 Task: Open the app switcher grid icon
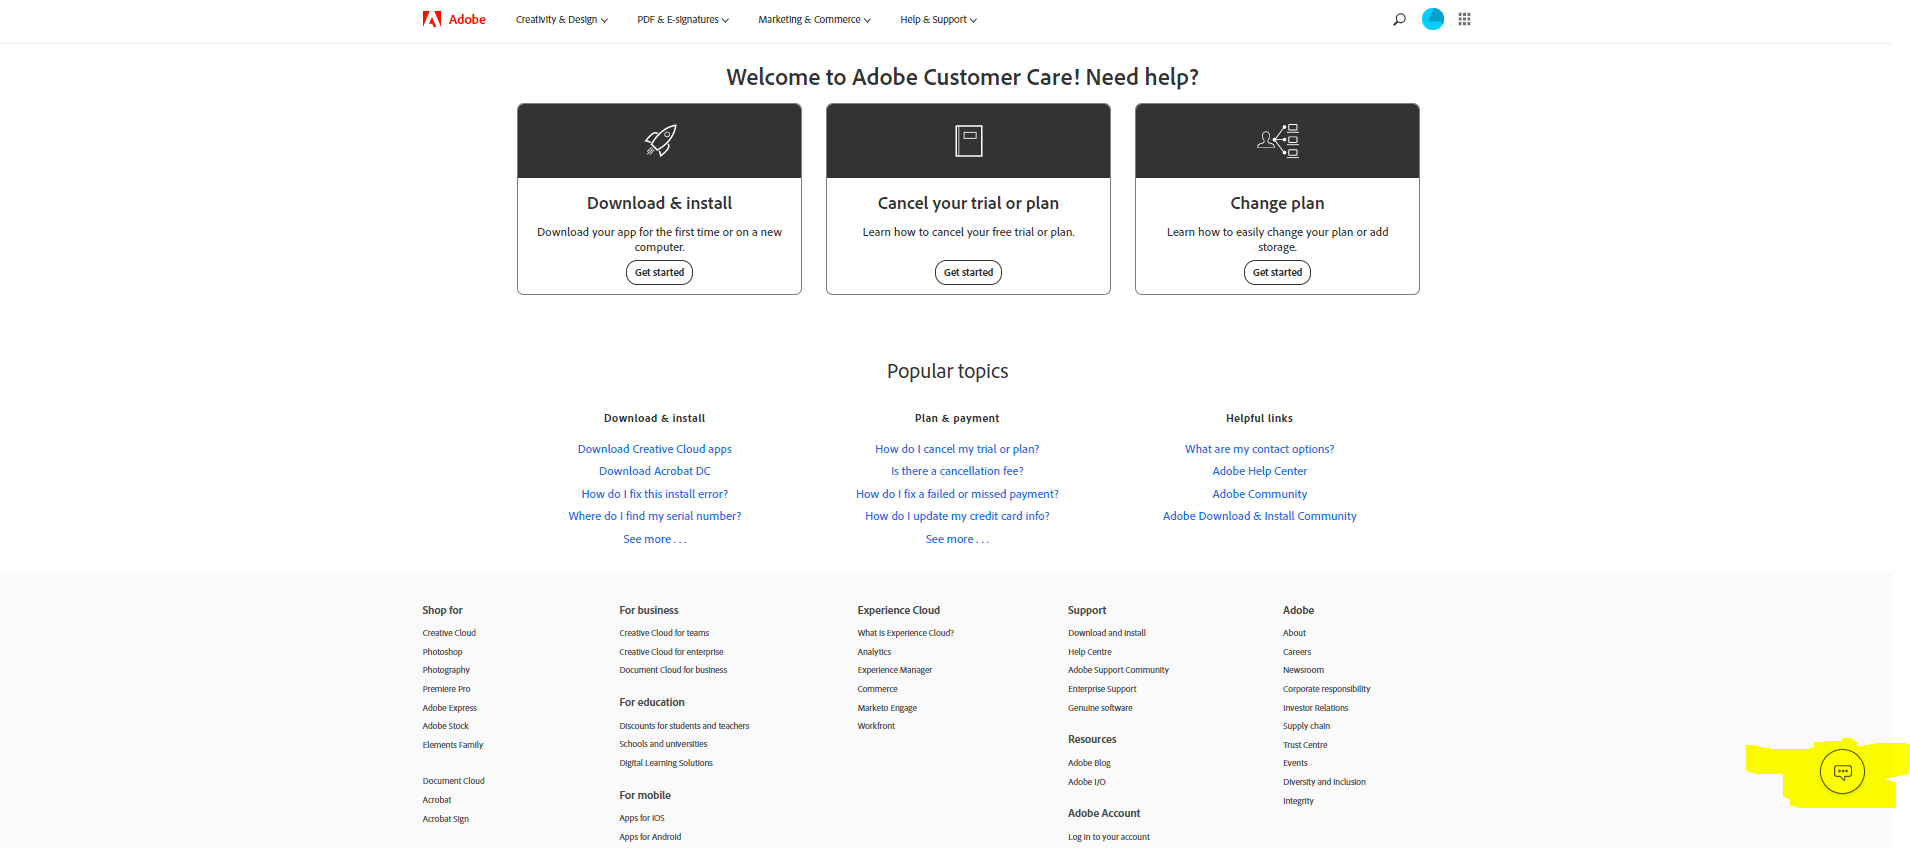click(x=1464, y=19)
